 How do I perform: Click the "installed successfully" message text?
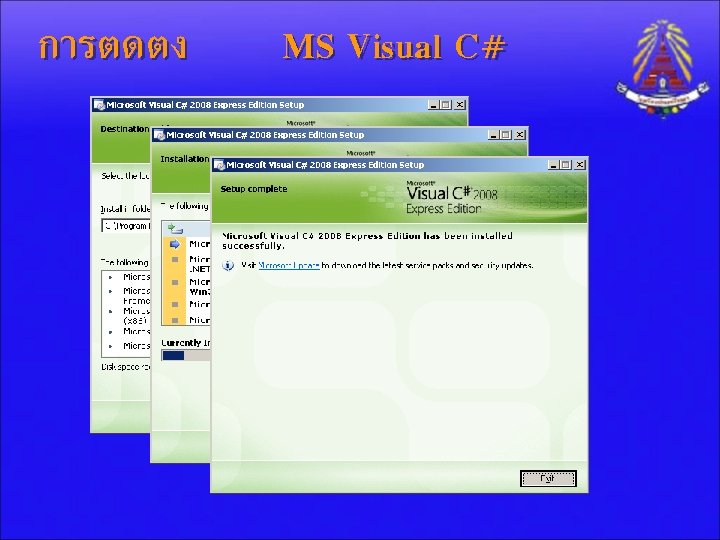[367, 241]
